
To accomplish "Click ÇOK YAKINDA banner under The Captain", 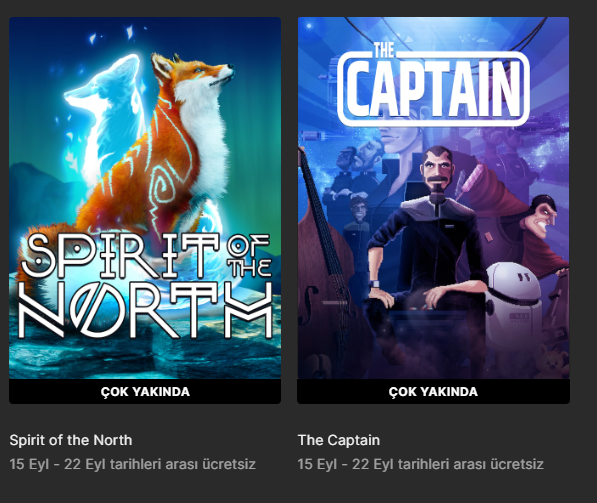I will [x=433, y=391].
